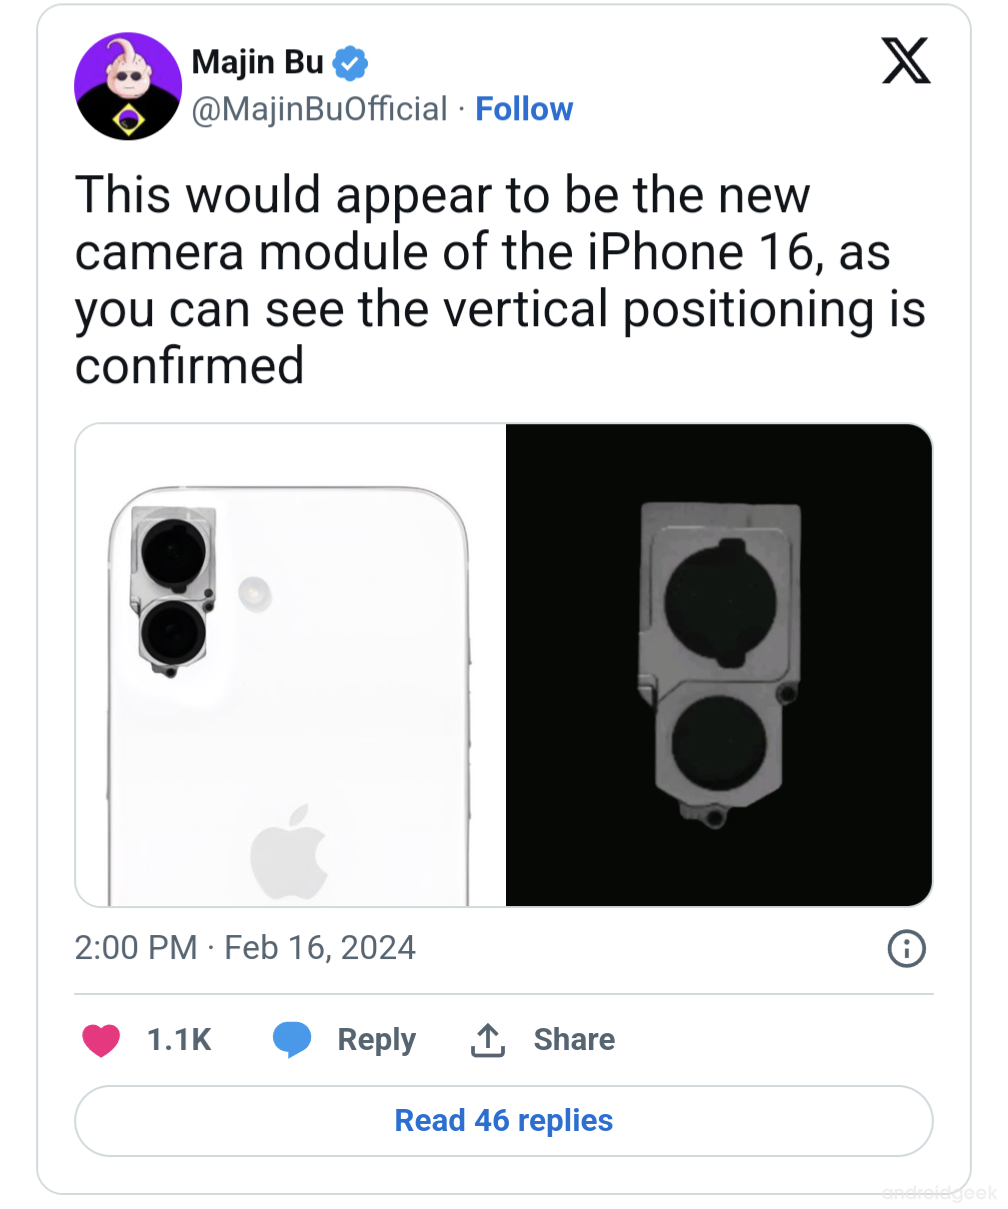Click the Majin Bu display name
Image resolution: width=1008 pixels, height=1209 pixels.
257,62
